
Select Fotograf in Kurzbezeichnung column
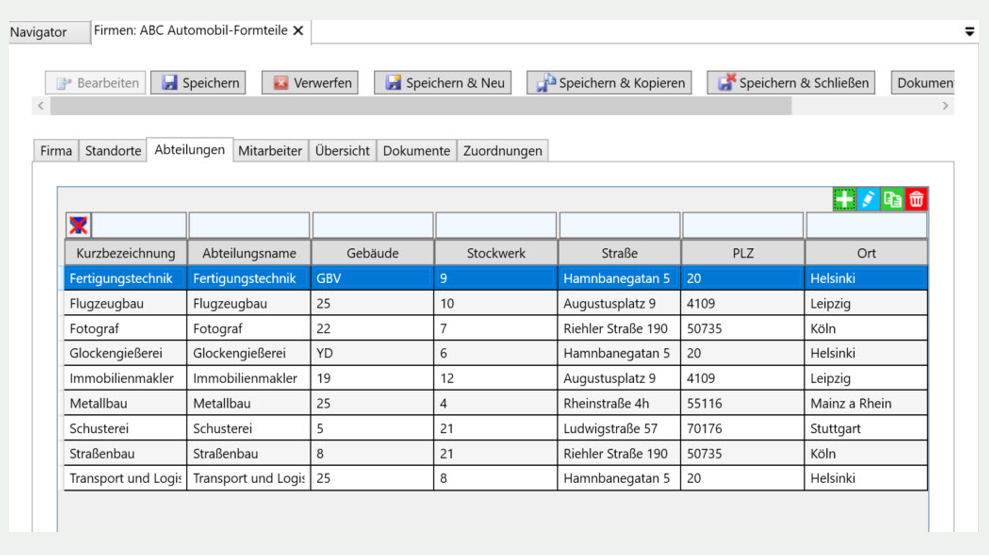126,328
